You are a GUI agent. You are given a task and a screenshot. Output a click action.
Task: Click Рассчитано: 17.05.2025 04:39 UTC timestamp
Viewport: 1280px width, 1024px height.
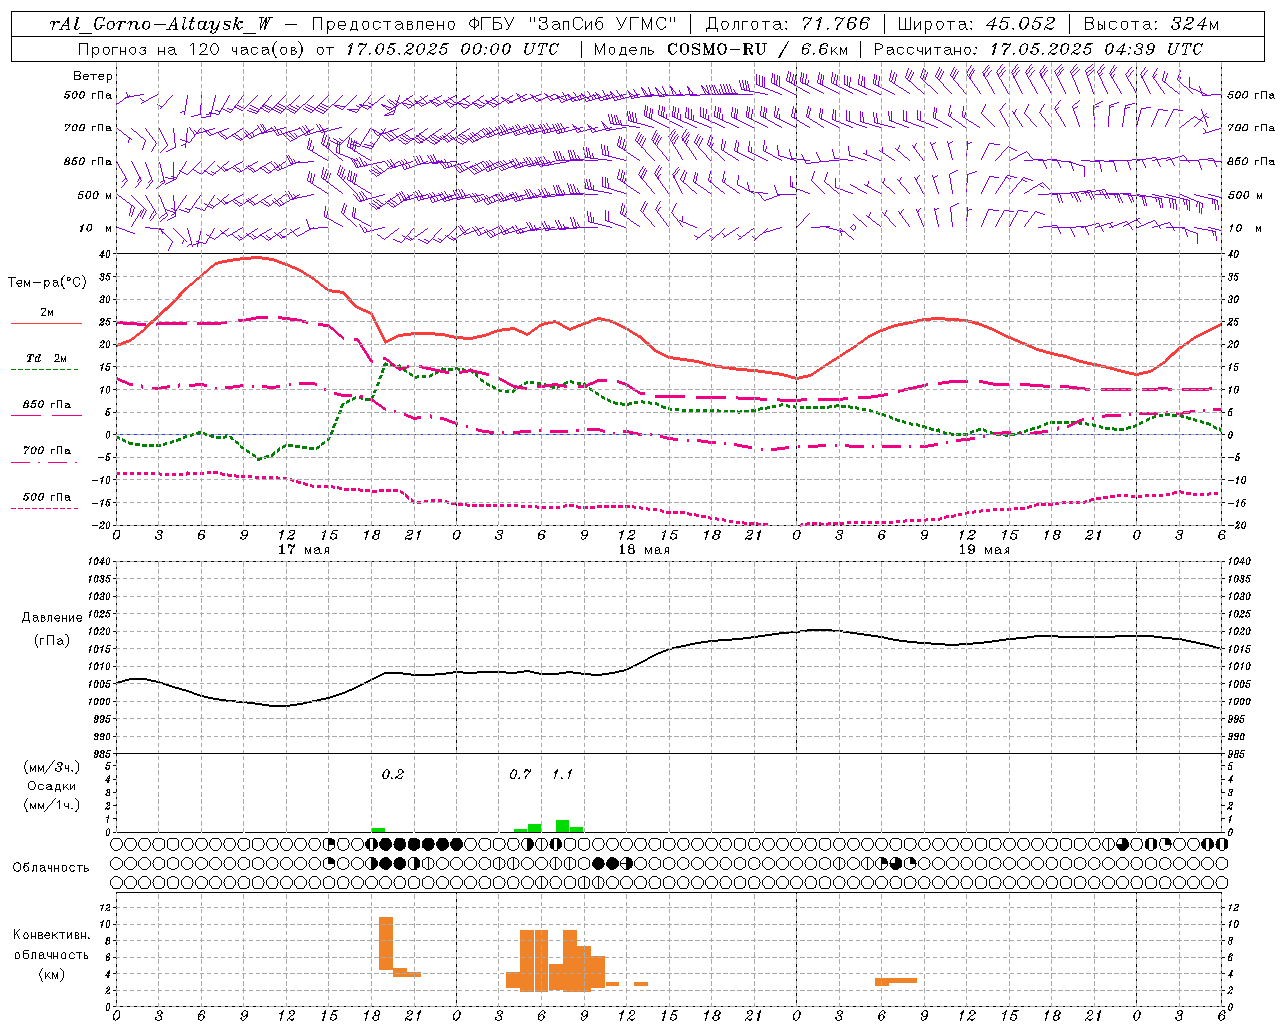click(x=1038, y=49)
